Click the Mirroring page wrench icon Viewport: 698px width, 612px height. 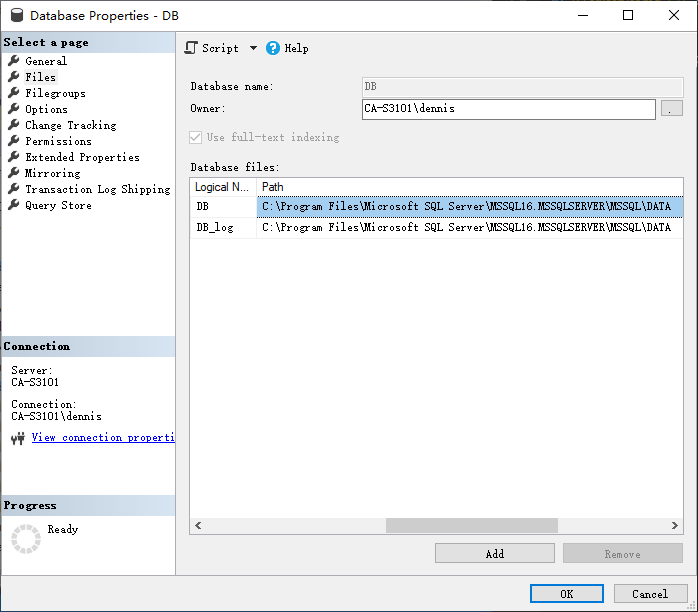[x=14, y=173]
